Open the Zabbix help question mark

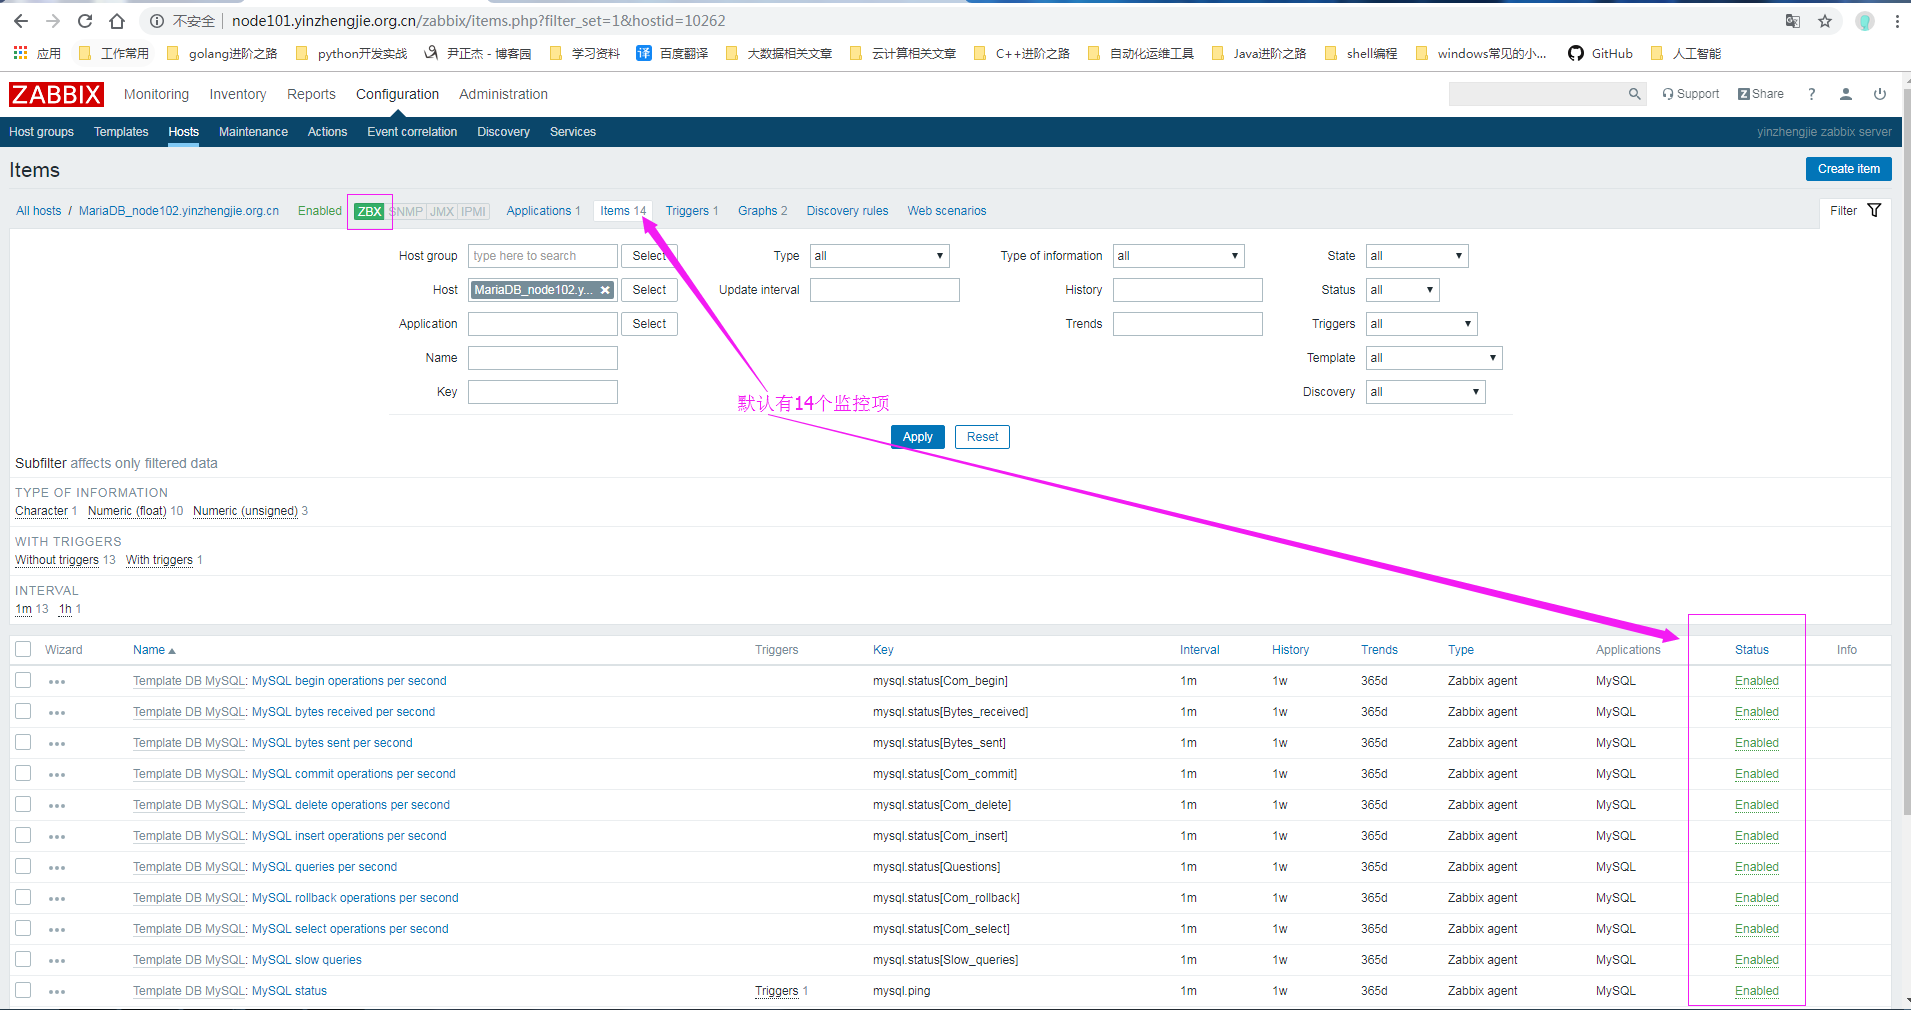(1811, 94)
